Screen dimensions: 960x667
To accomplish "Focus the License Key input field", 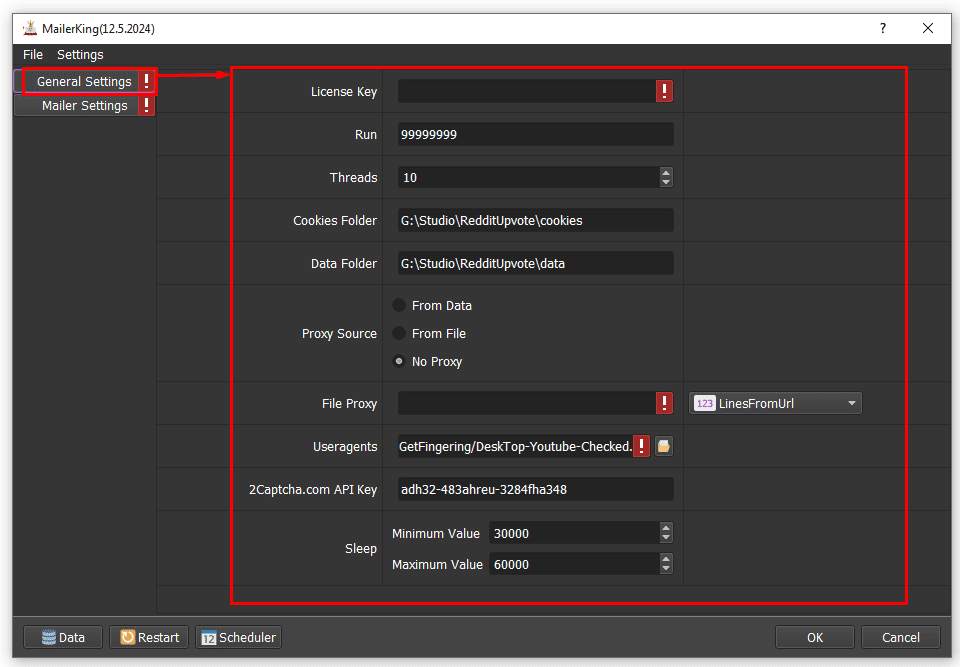I will [x=527, y=91].
